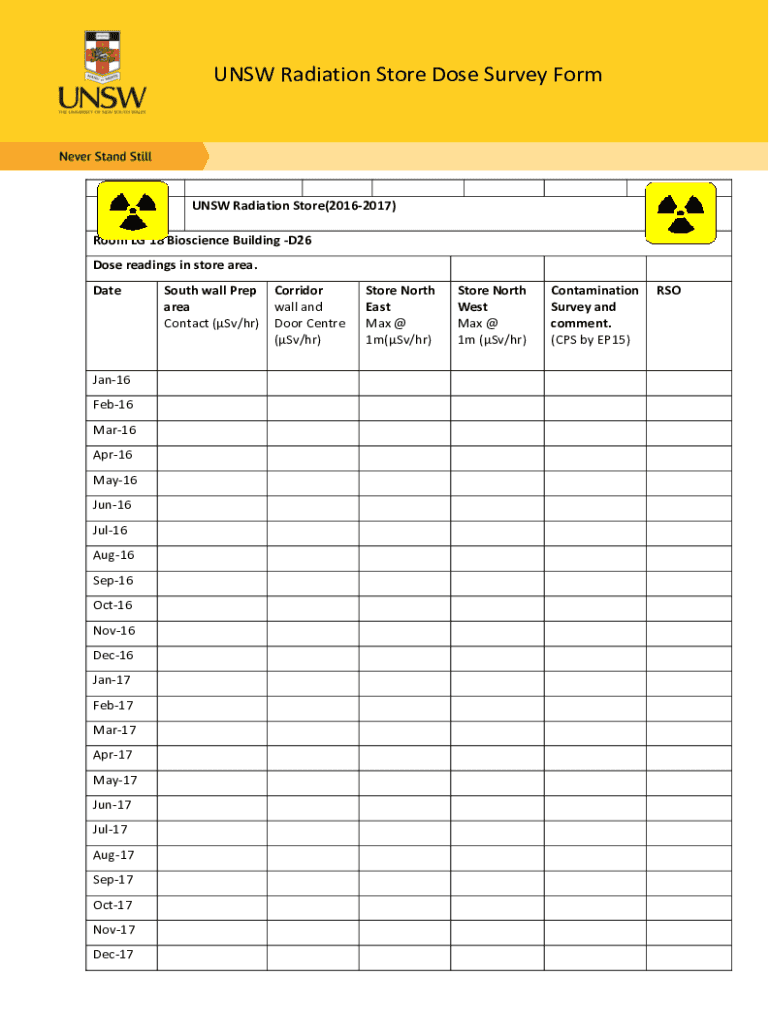Select the Corridor wall cell for Feb-16

(x=312, y=406)
